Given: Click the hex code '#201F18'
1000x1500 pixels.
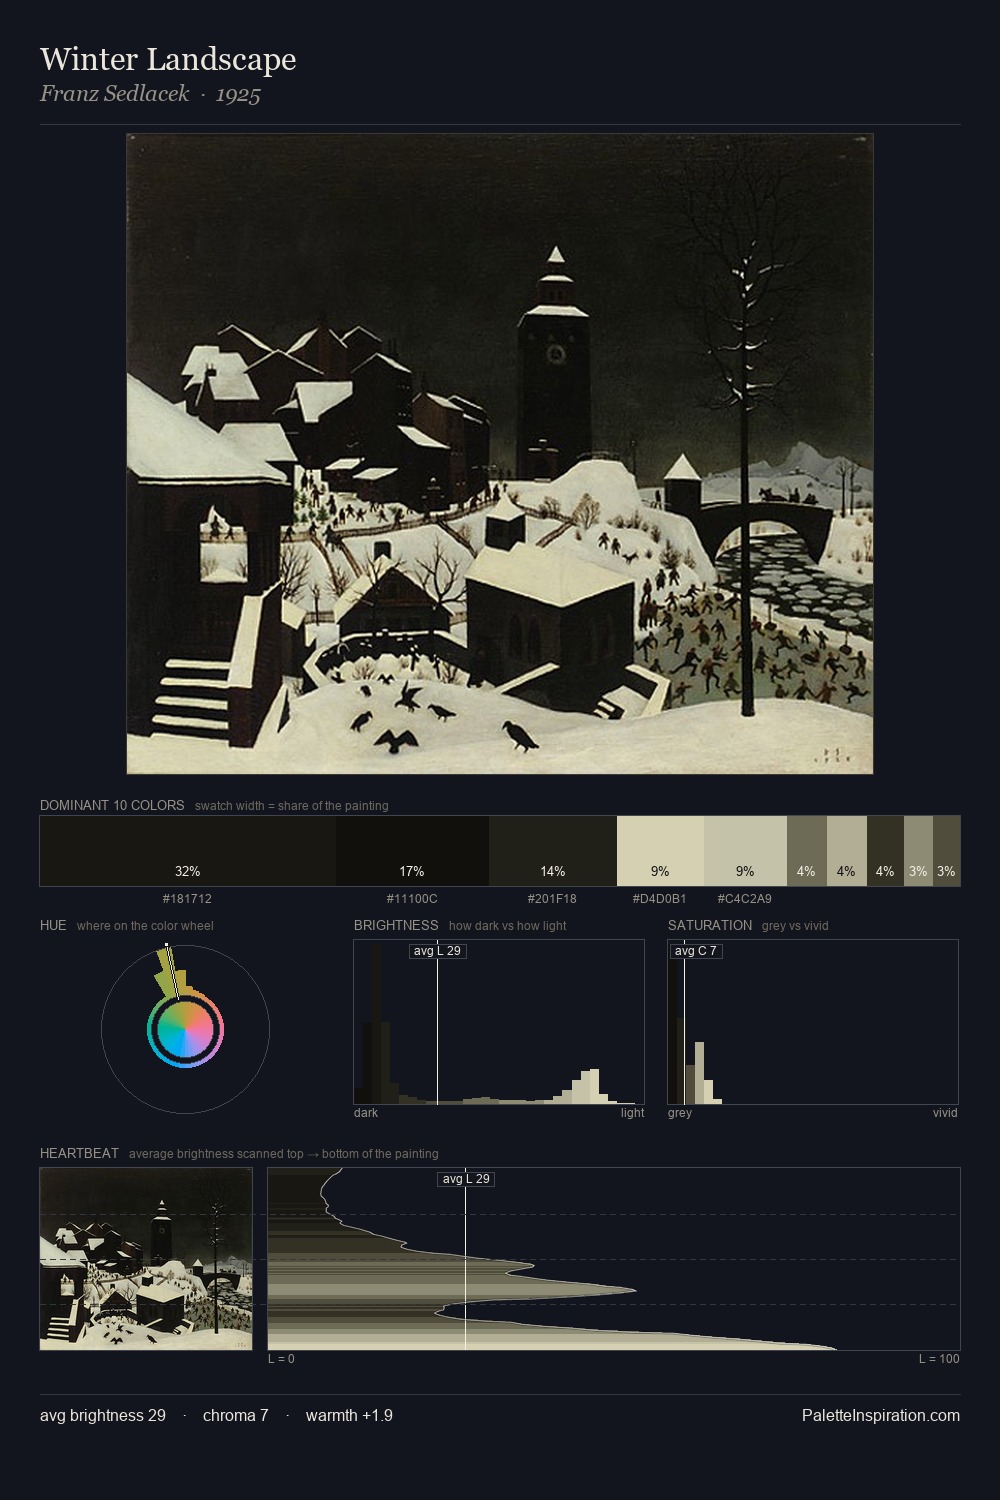Looking at the screenshot, I should click(552, 898).
